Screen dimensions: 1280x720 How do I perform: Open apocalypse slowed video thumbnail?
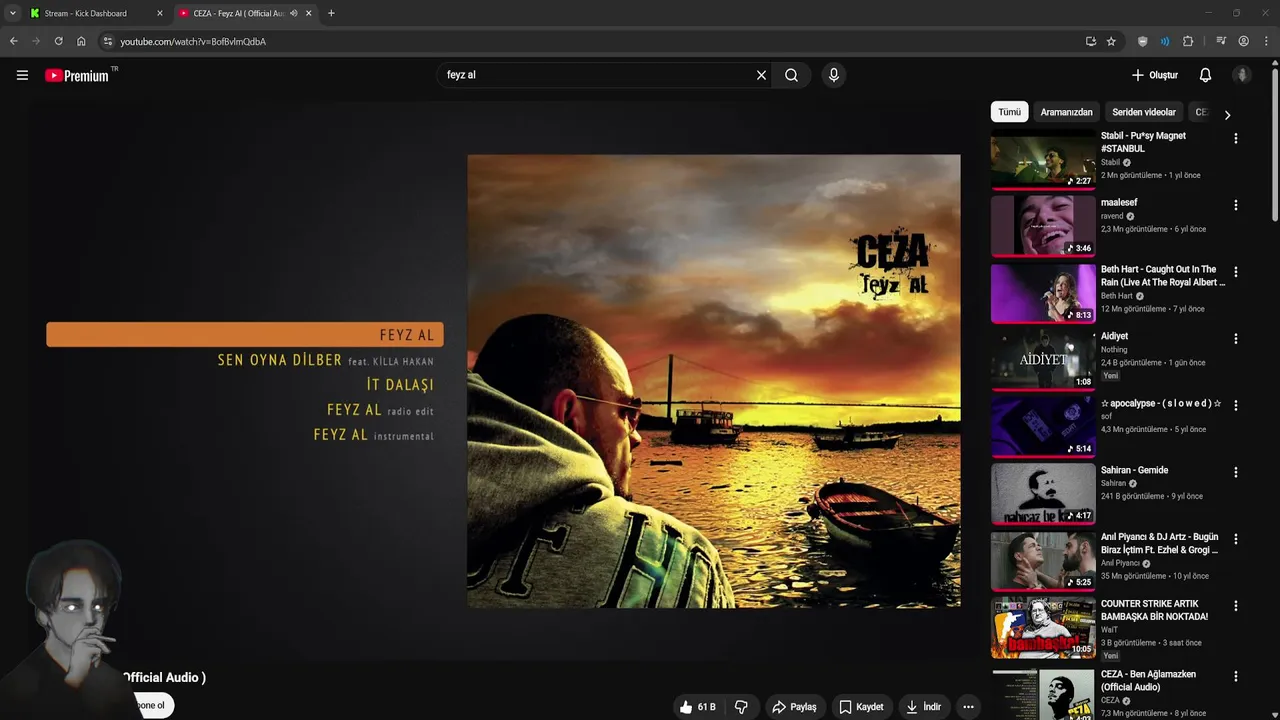tap(1043, 427)
